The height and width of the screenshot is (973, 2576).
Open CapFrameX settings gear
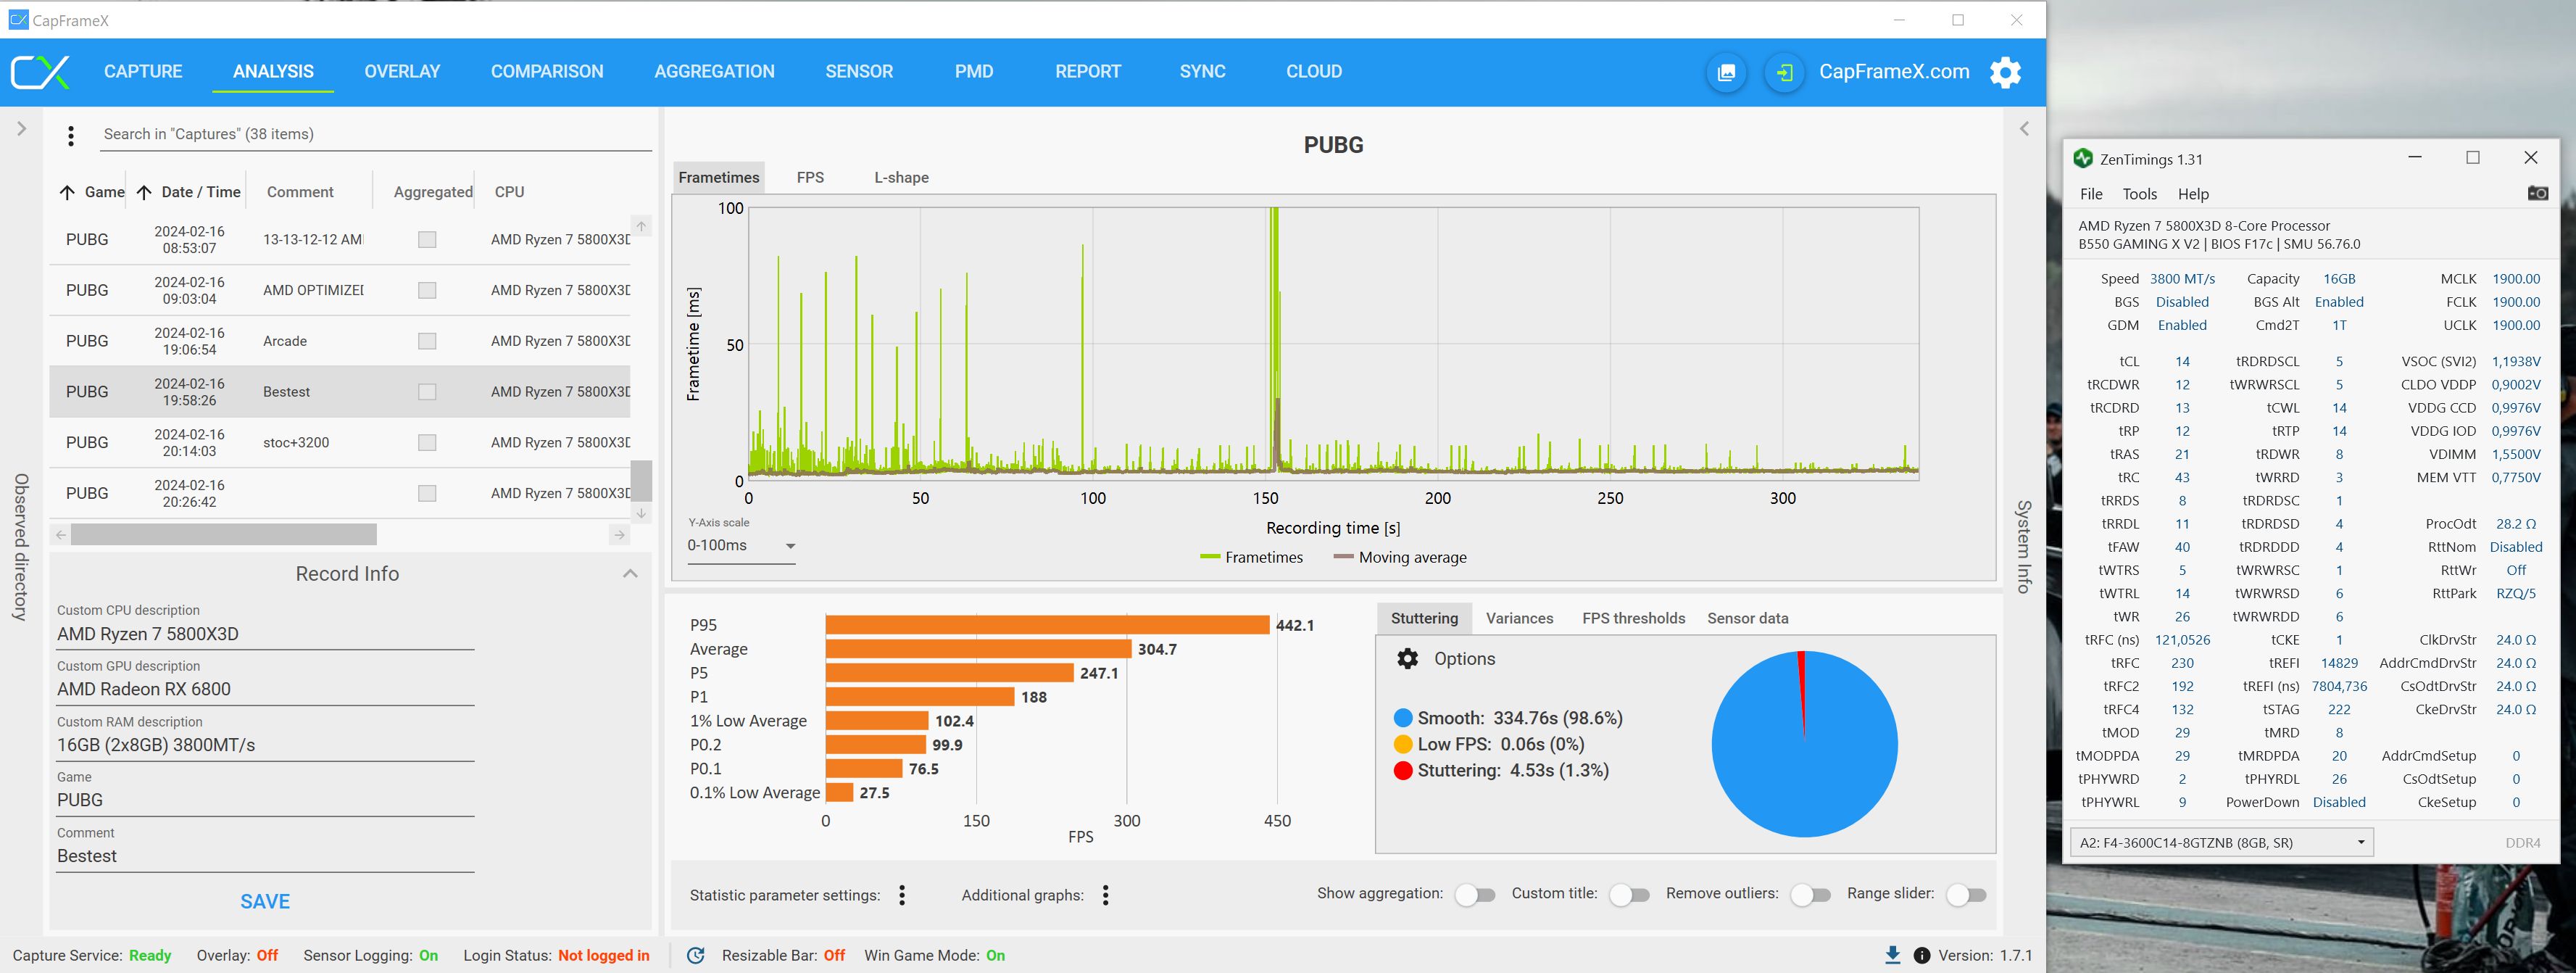tap(2005, 72)
